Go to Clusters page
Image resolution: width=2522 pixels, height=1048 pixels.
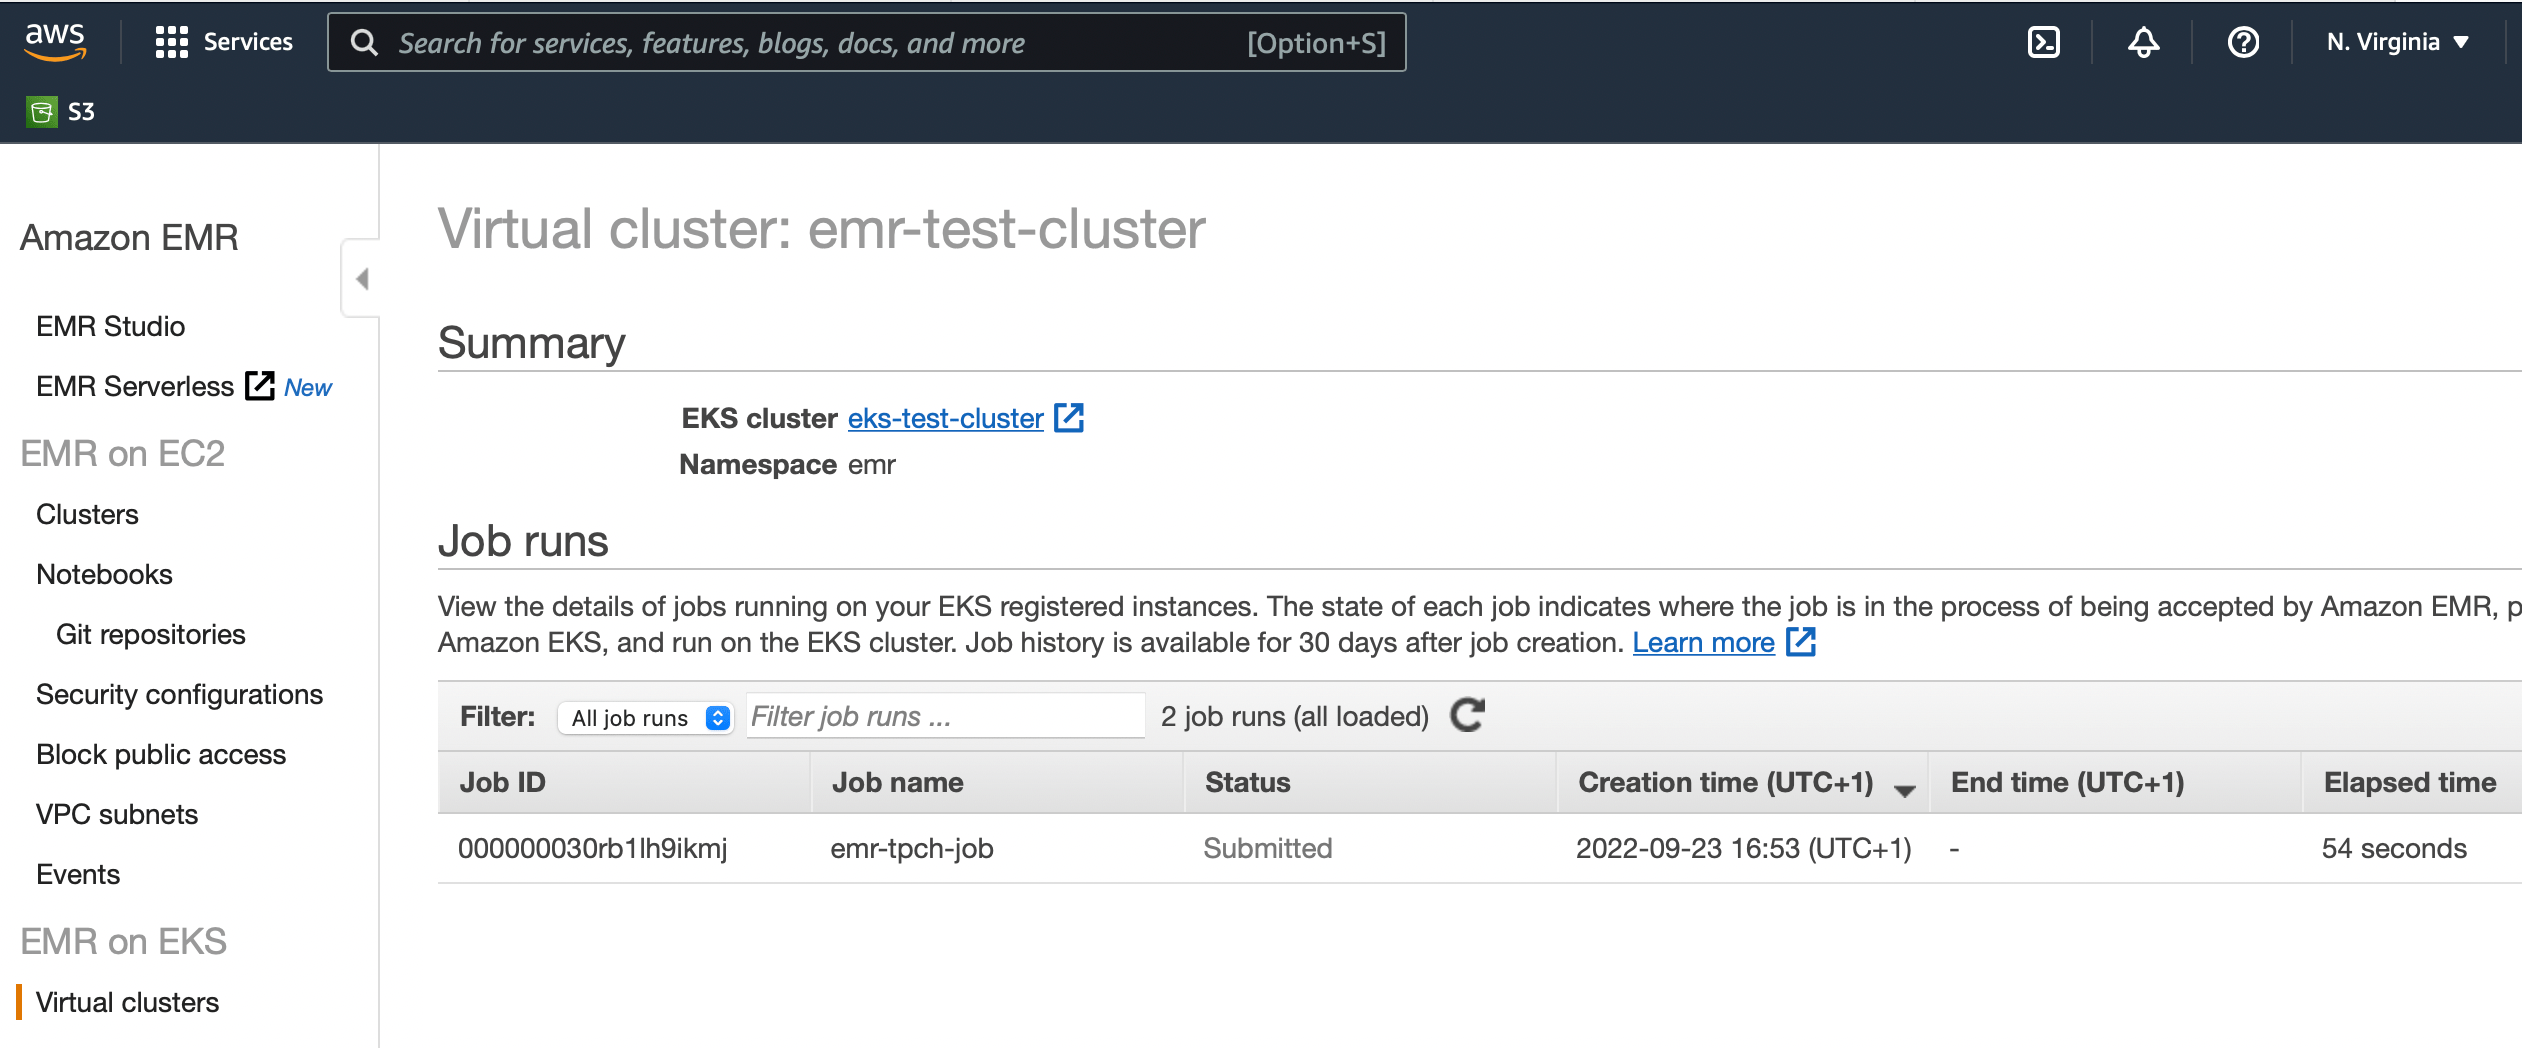[87, 514]
